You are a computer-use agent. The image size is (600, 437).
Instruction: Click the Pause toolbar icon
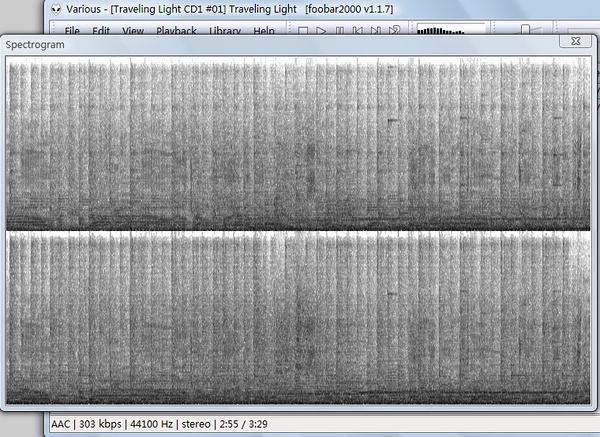[339, 31]
